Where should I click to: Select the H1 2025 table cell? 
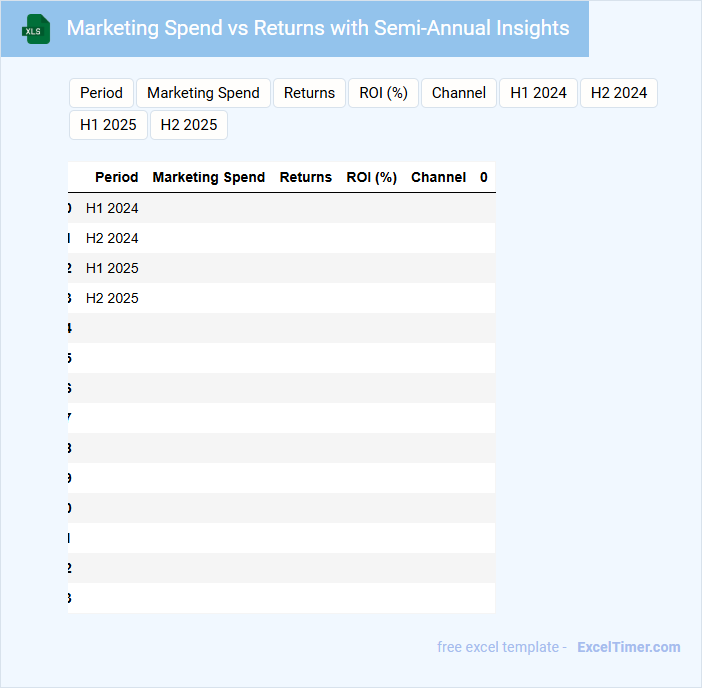tap(112, 268)
